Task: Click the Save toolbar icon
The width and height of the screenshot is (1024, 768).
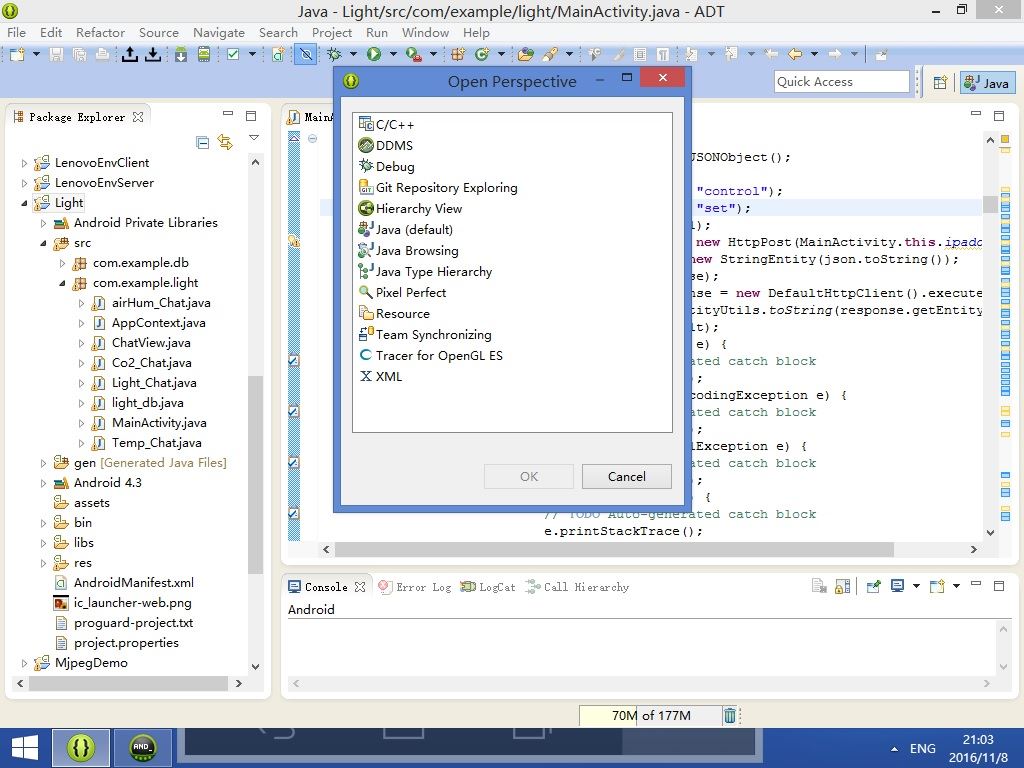Action: coord(57,54)
